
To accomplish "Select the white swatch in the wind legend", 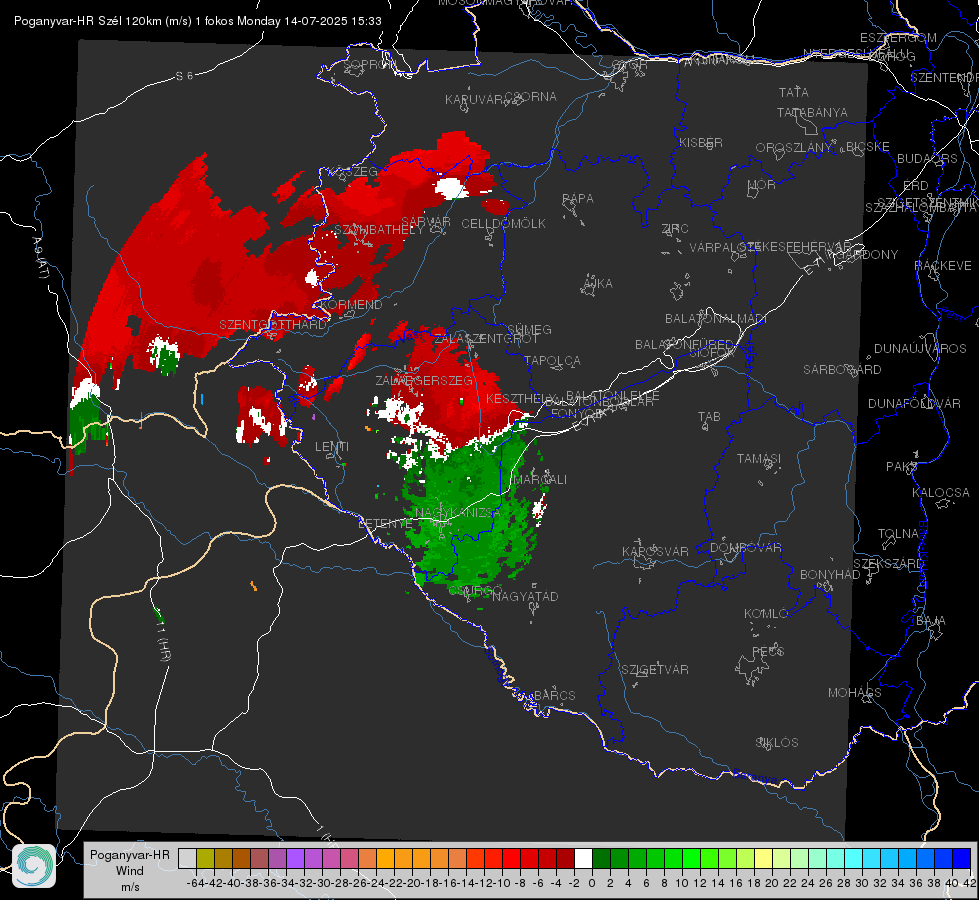I will tap(583, 858).
